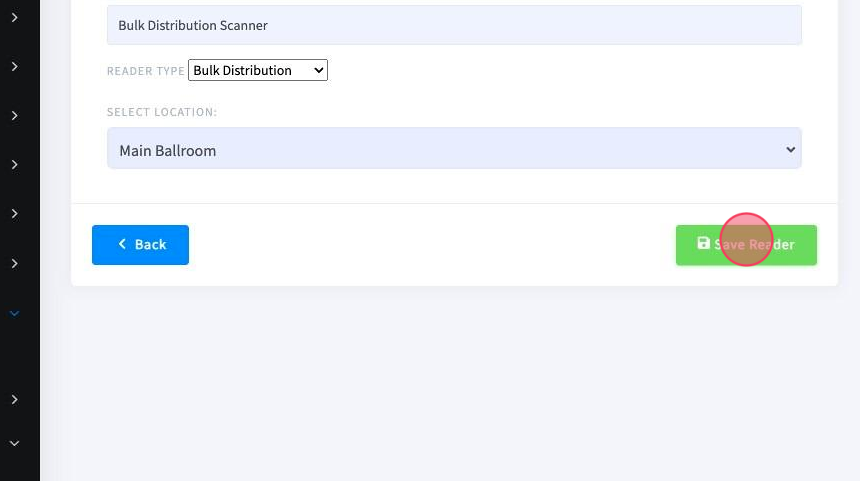Open the Main Ballroom location dropdown
This screenshot has width=860, height=481.
pos(454,149)
